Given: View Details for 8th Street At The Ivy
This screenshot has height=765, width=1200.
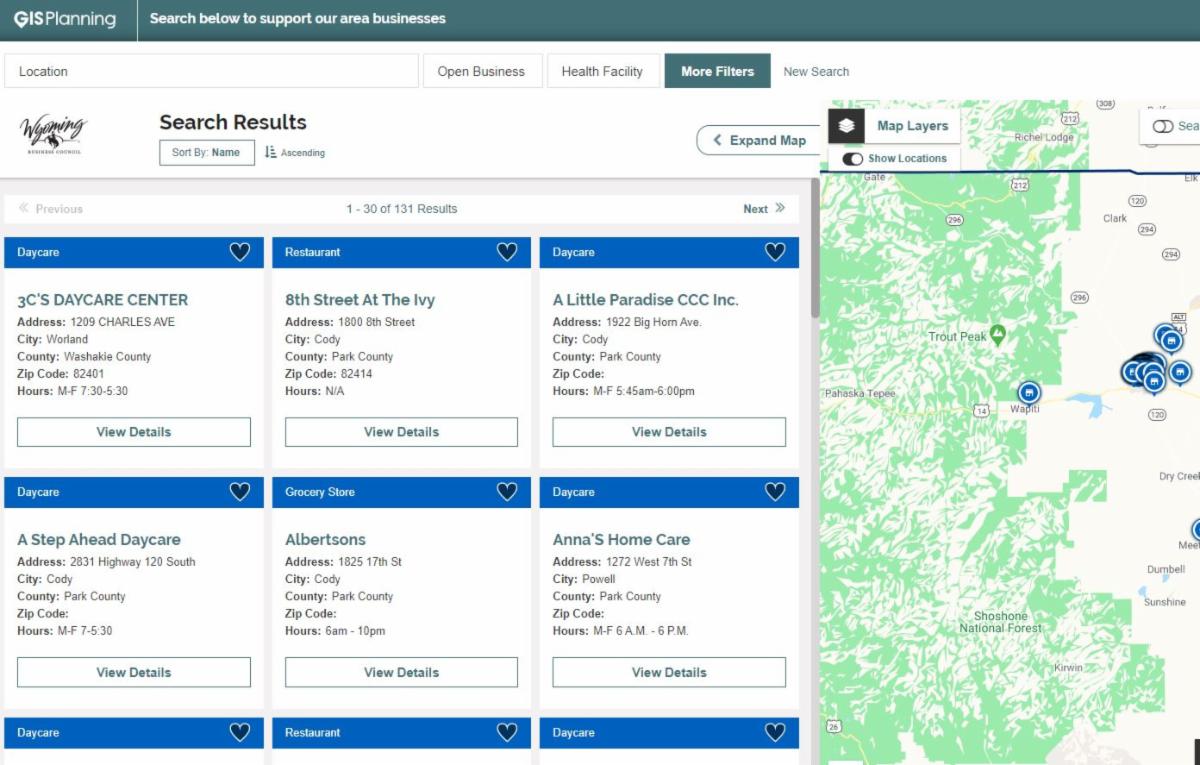Looking at the screenshot, I should coord(401,432).
